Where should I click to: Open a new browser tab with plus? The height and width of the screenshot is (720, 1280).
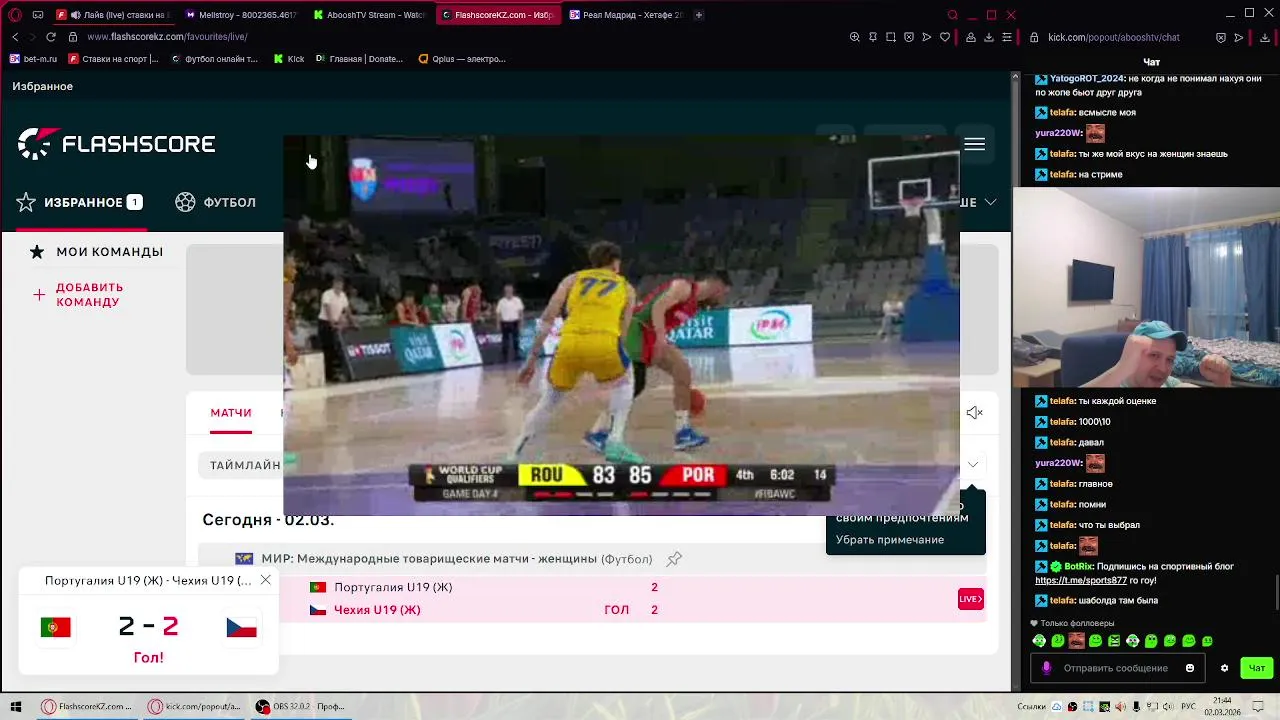[699, 15]
